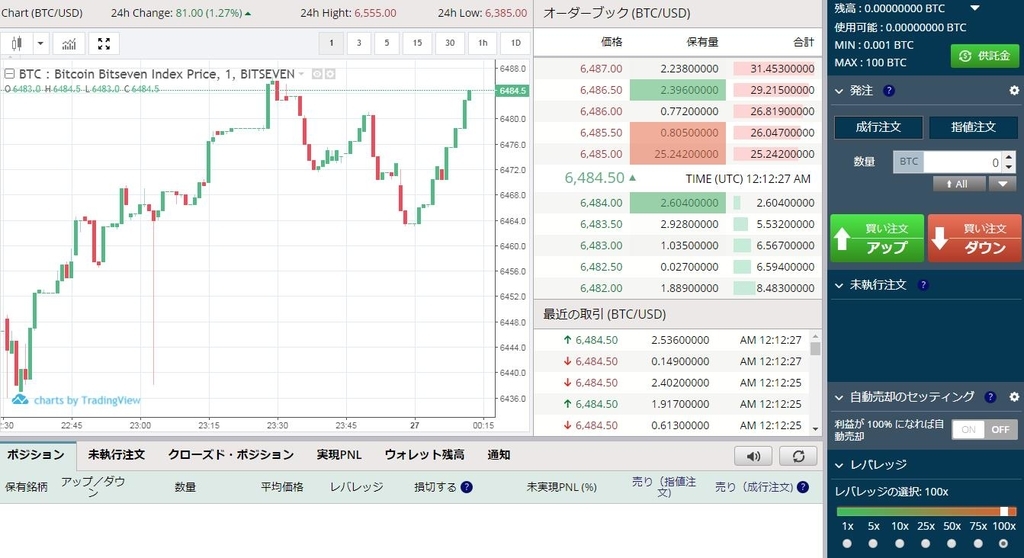Collapse 自動売却のセッティング section
The image size is (1024, 558).
(x=839, y=397)
